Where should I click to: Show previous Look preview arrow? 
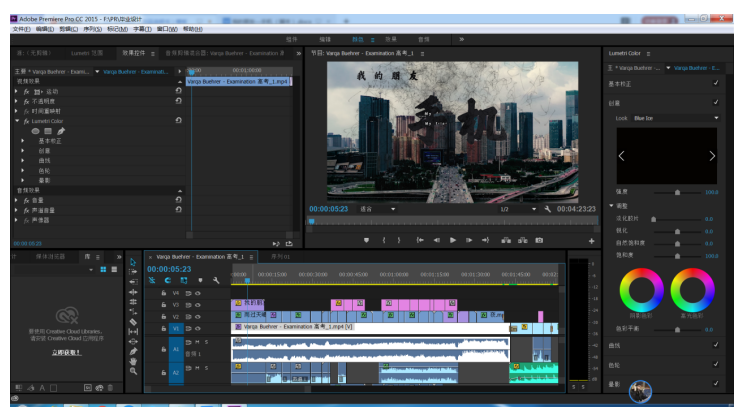(x=621, y=156)
